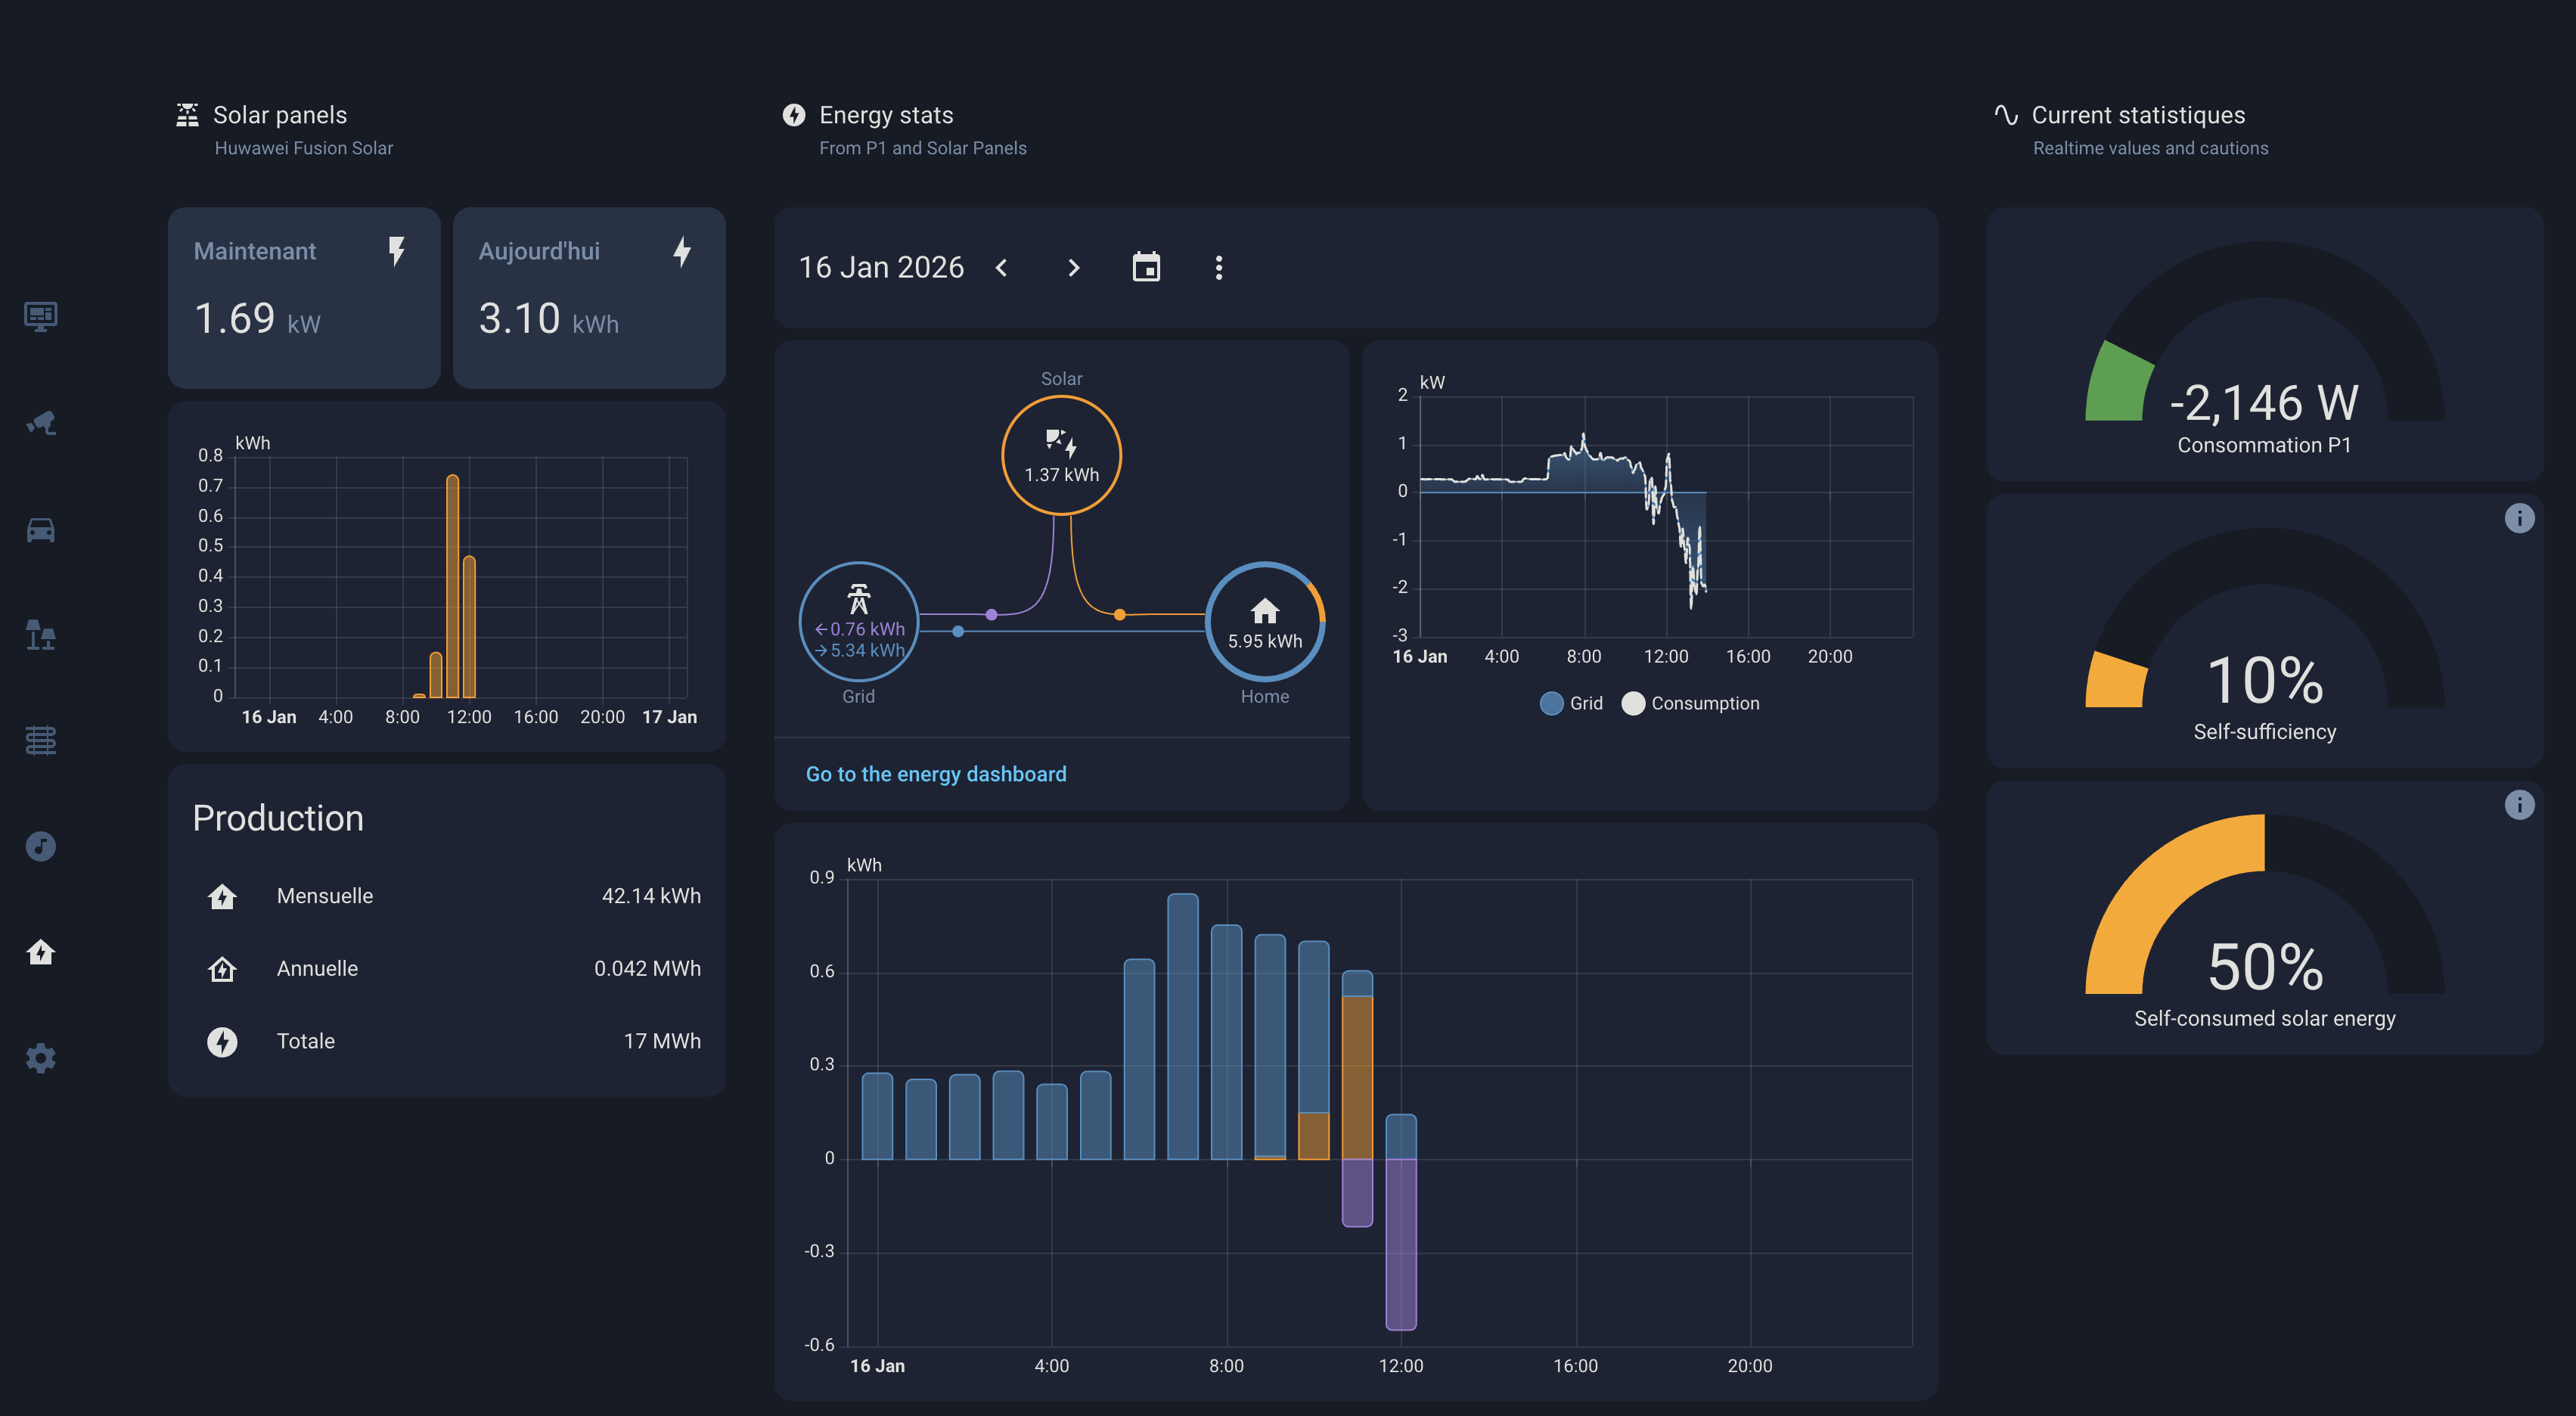Screen dimensions: 2576x1416
Task: Open the calendar date picker
Action: click(1146, 268)
